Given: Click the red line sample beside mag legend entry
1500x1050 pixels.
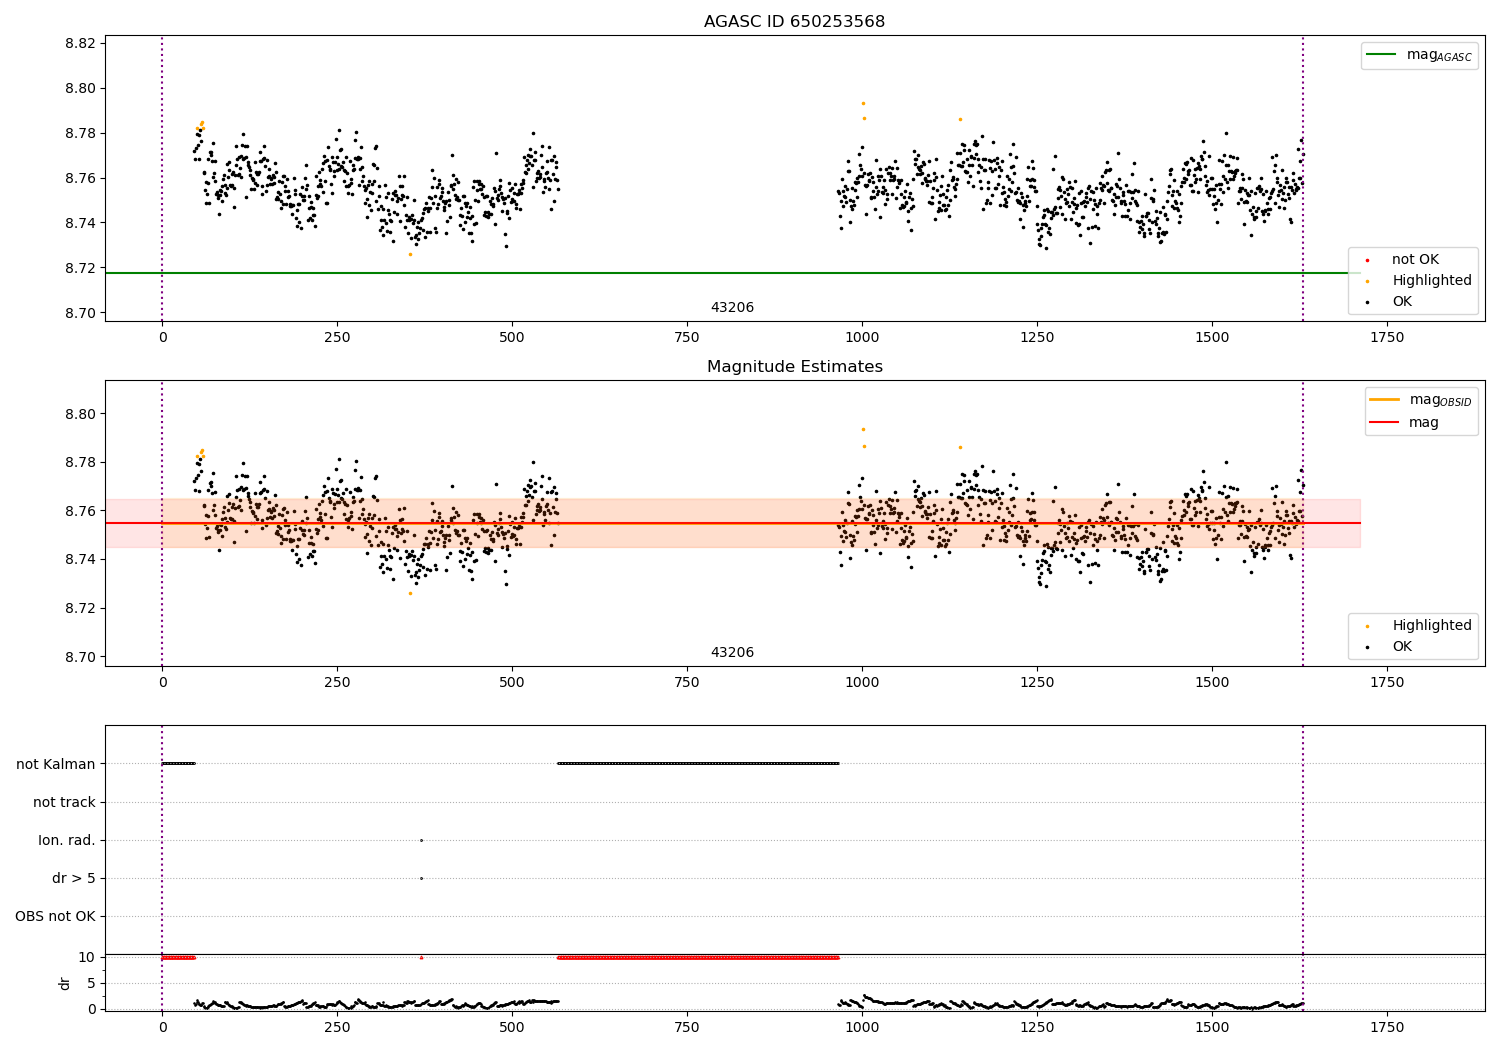Looking at the screenshot, I should click(1385, 423).
